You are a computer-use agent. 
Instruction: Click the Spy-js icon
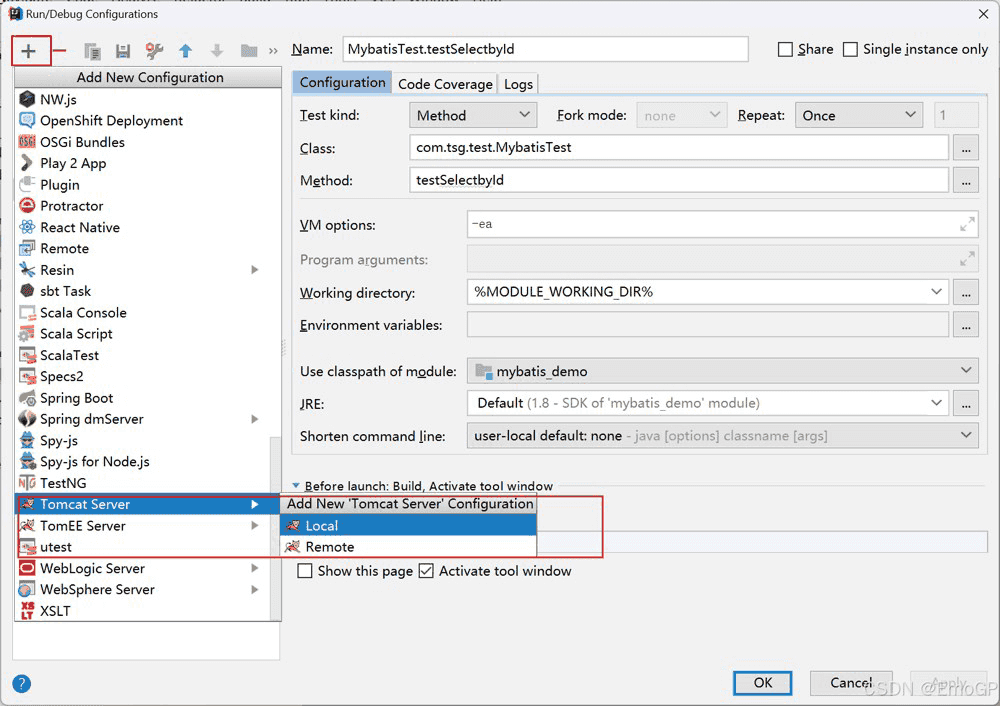27,440
